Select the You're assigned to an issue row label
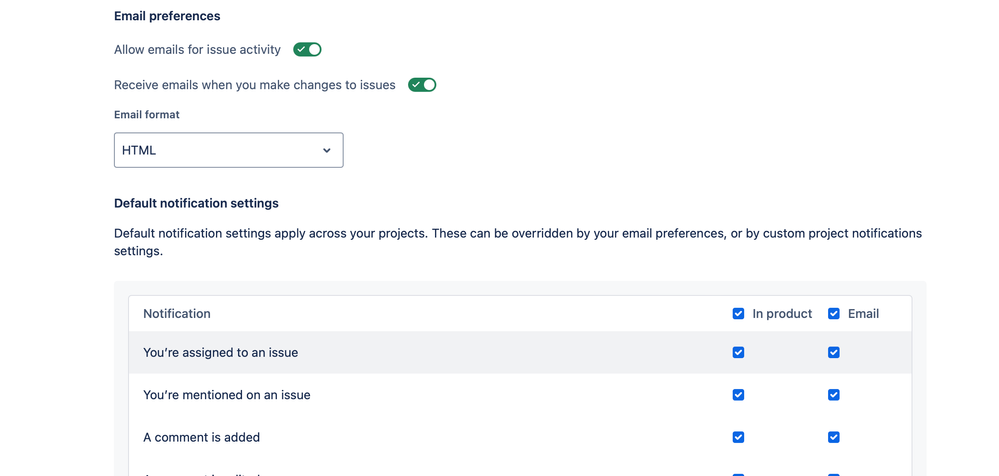This screenshot has width=999, height=476. [x=220, y=352]
